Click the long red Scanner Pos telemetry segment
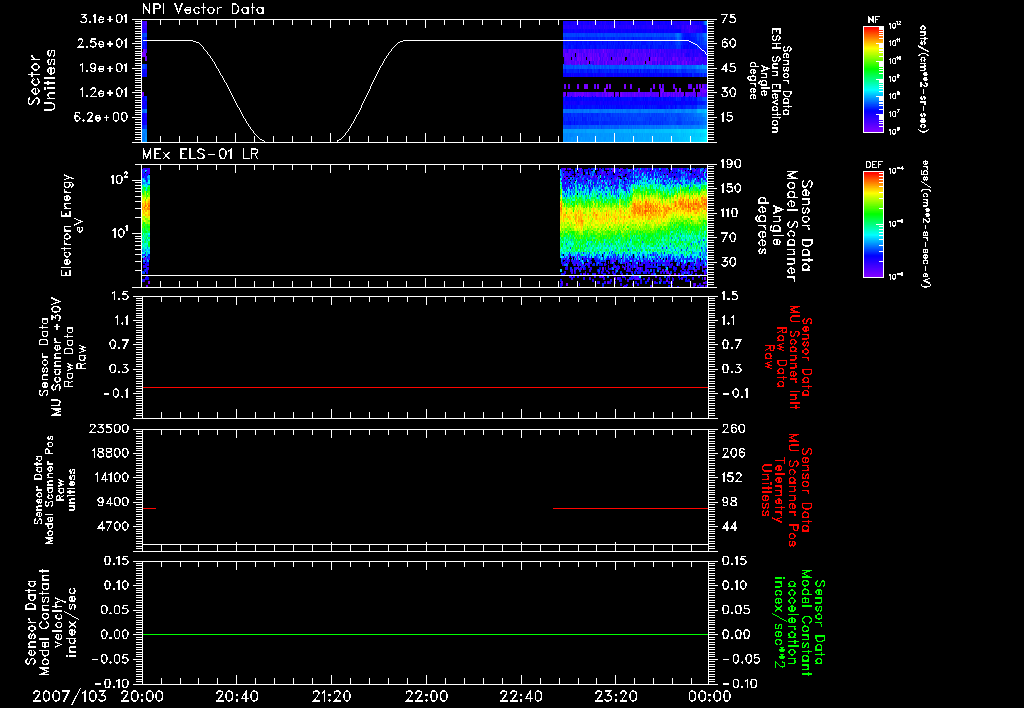This screenshot has height=708, width=1024. coord(630,508)
